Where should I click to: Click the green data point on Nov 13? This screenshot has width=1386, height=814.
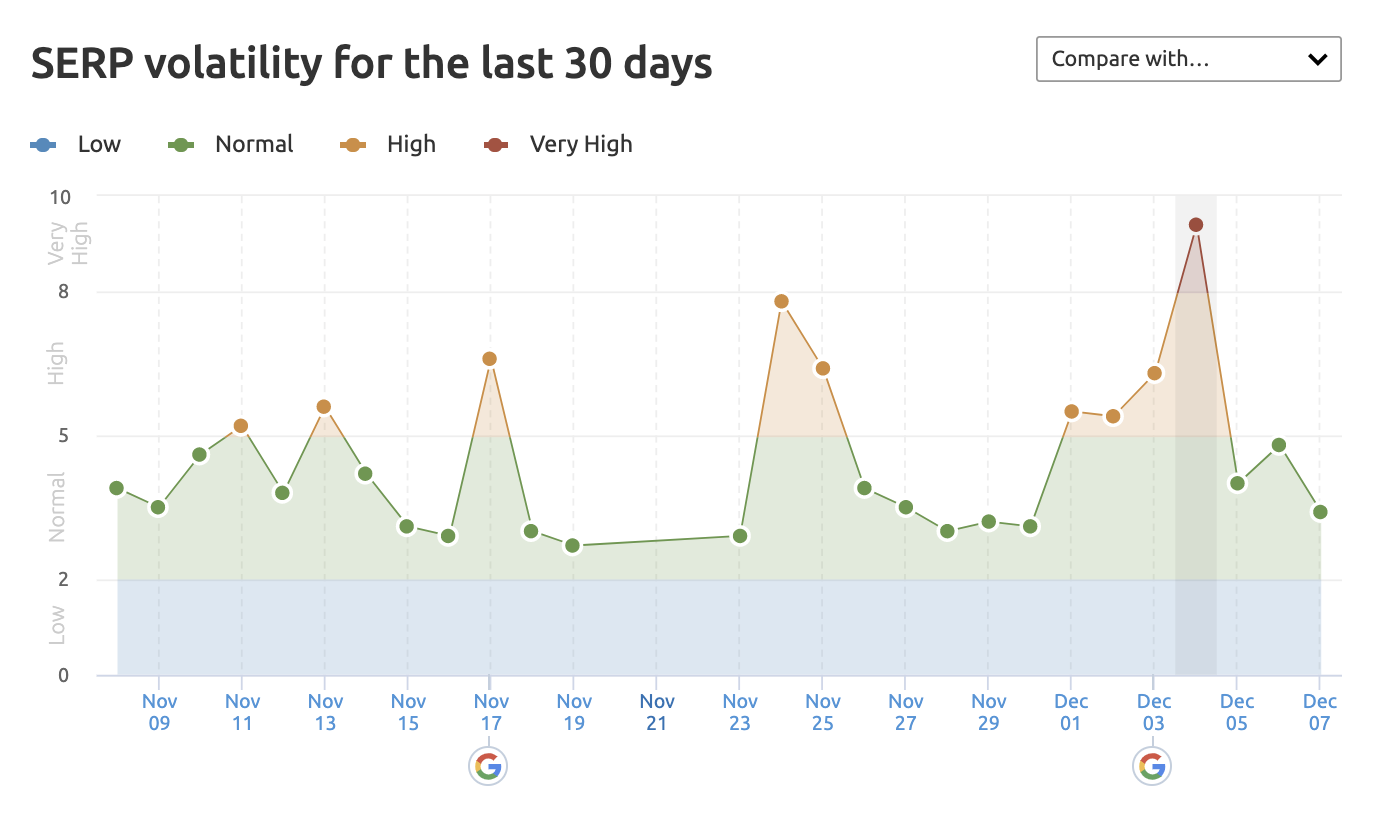tap(324, 407)
